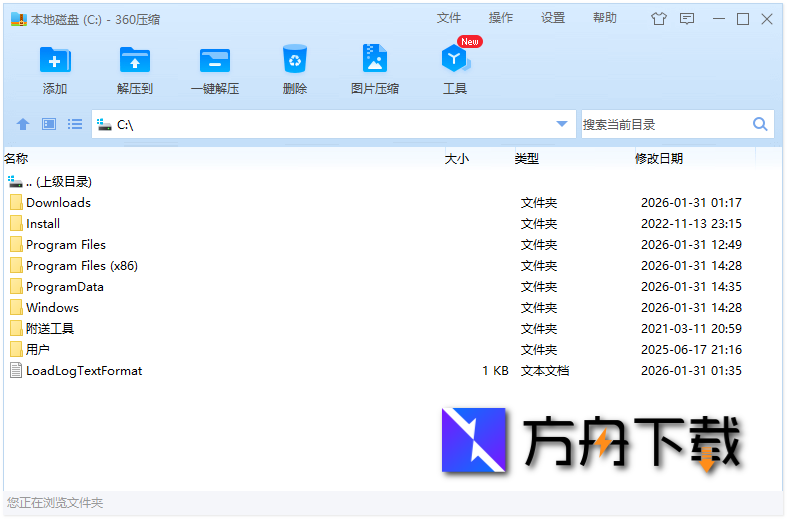787x519 pixels.
Task: Sort by the 修改日期 column header
Action: 659,159
